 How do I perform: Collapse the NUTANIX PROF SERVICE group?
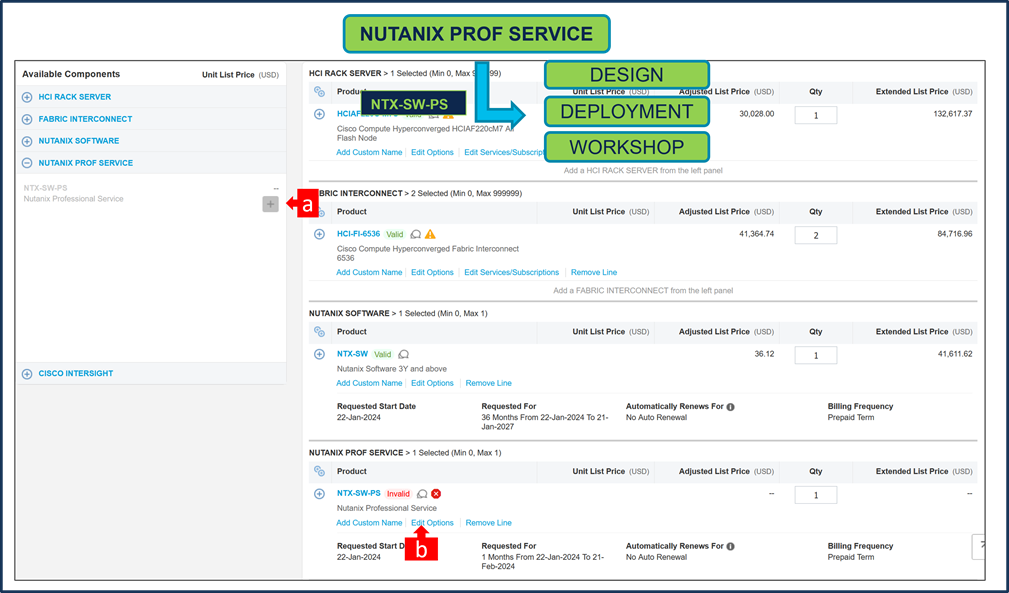(27, 163)
